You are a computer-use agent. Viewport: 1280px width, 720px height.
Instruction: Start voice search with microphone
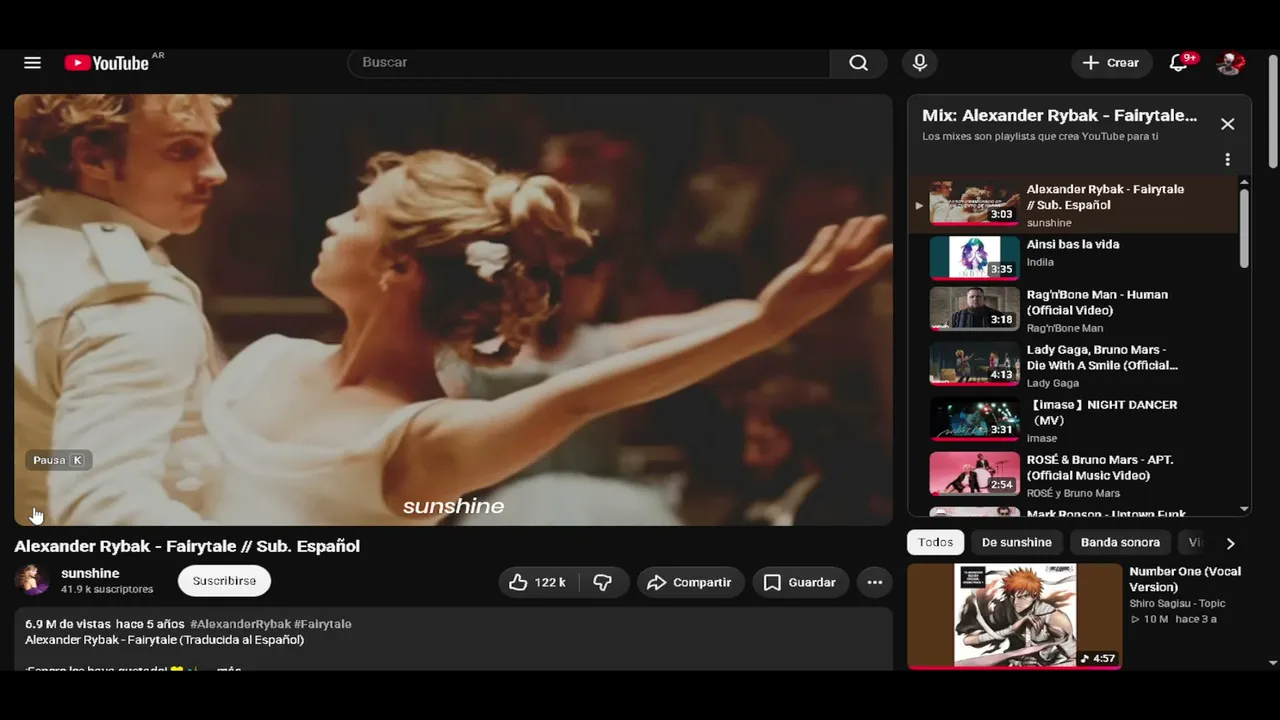(x=920, y=63)
